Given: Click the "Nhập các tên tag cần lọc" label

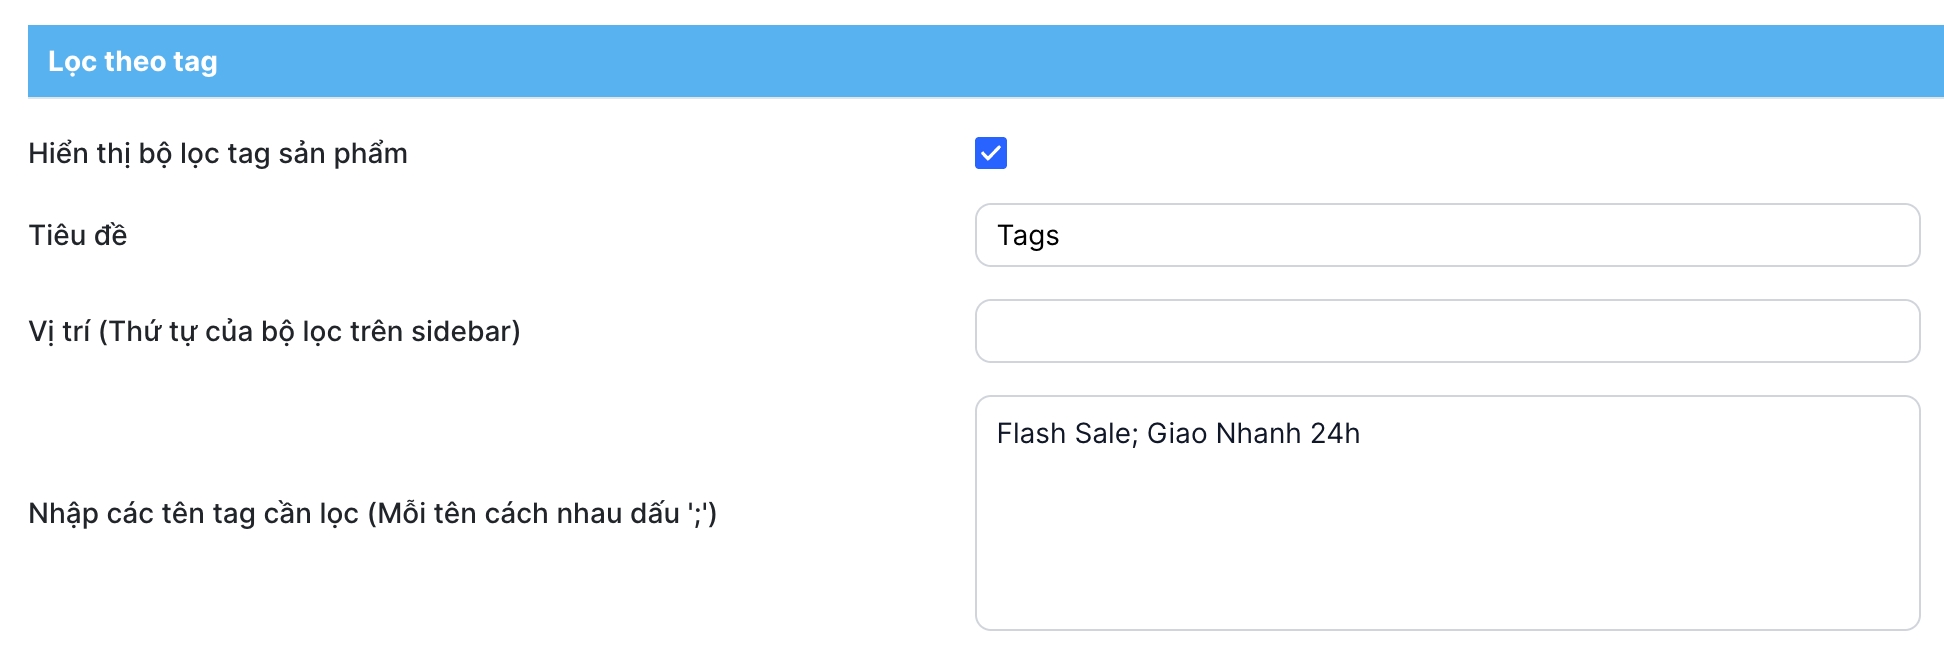Looking at the screenshot, I should (195, 514).
